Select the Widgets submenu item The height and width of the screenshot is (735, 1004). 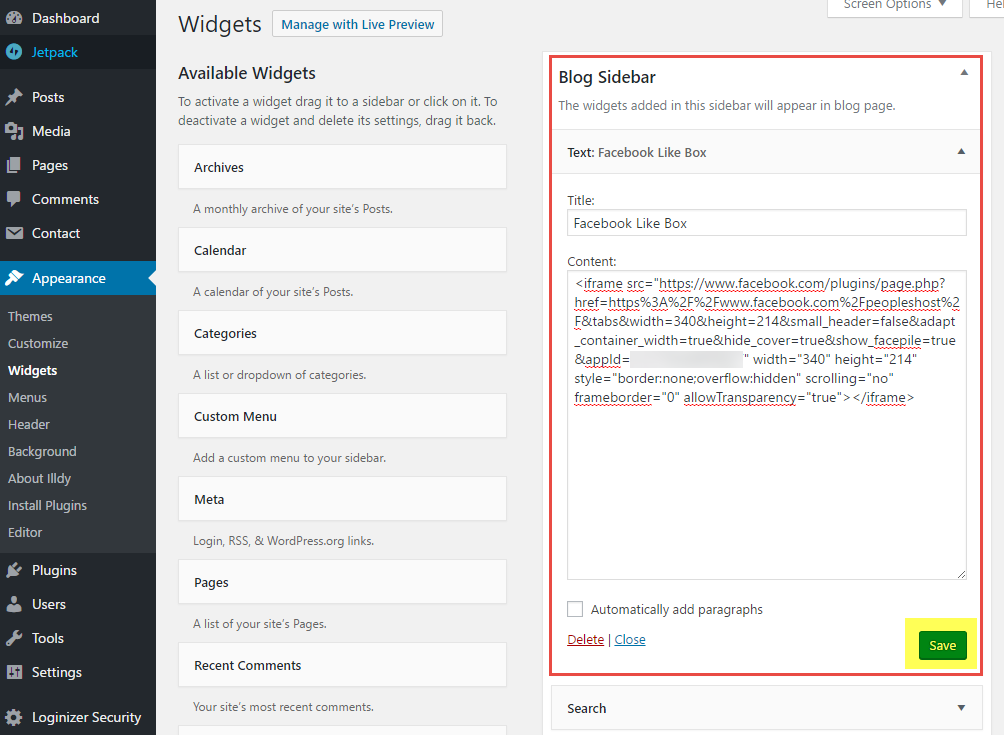click(33, 370)
